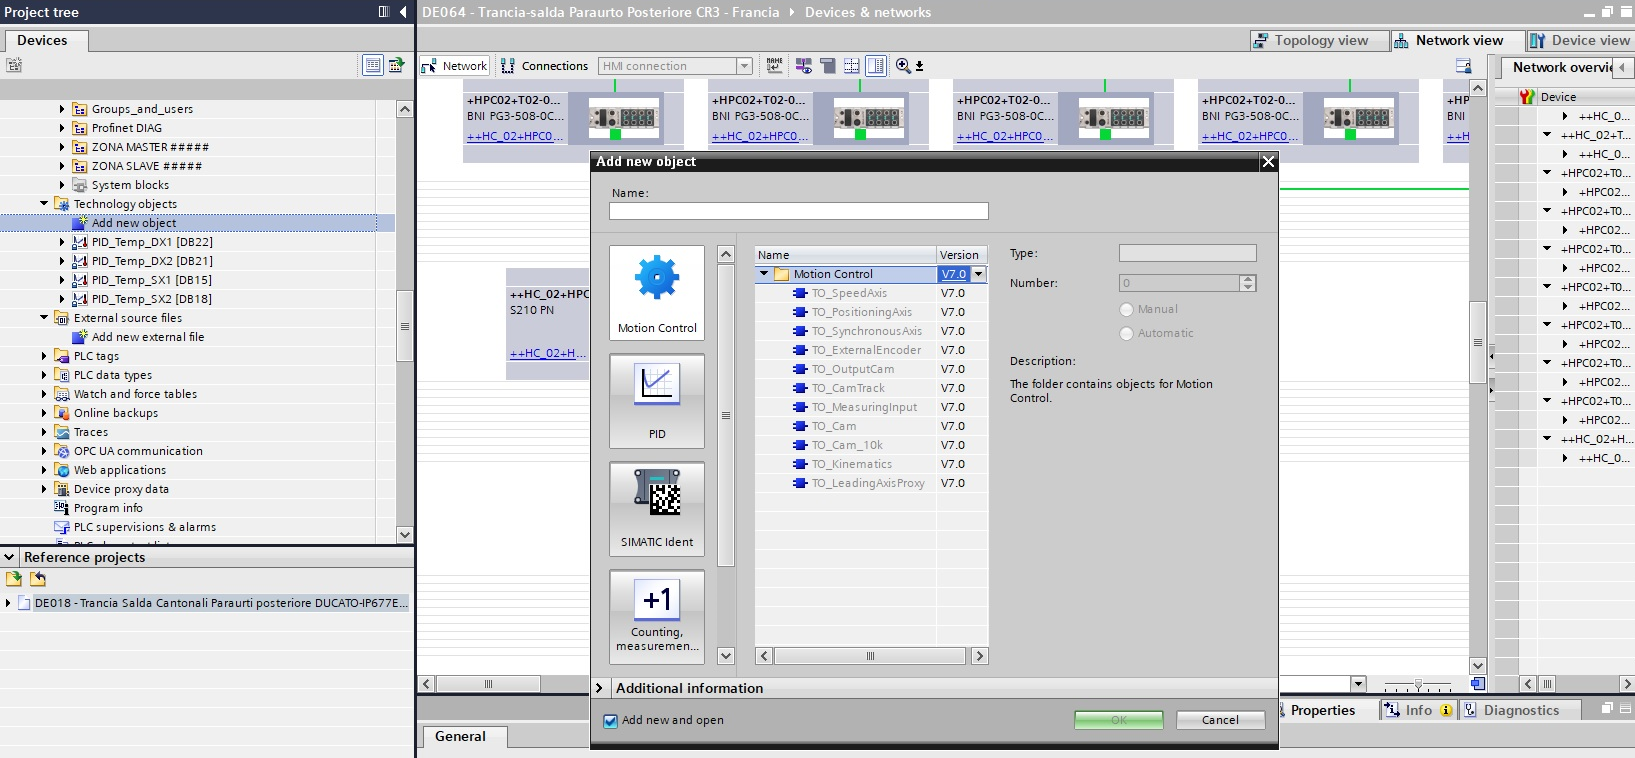Select the PID object category

coord(657,400)
